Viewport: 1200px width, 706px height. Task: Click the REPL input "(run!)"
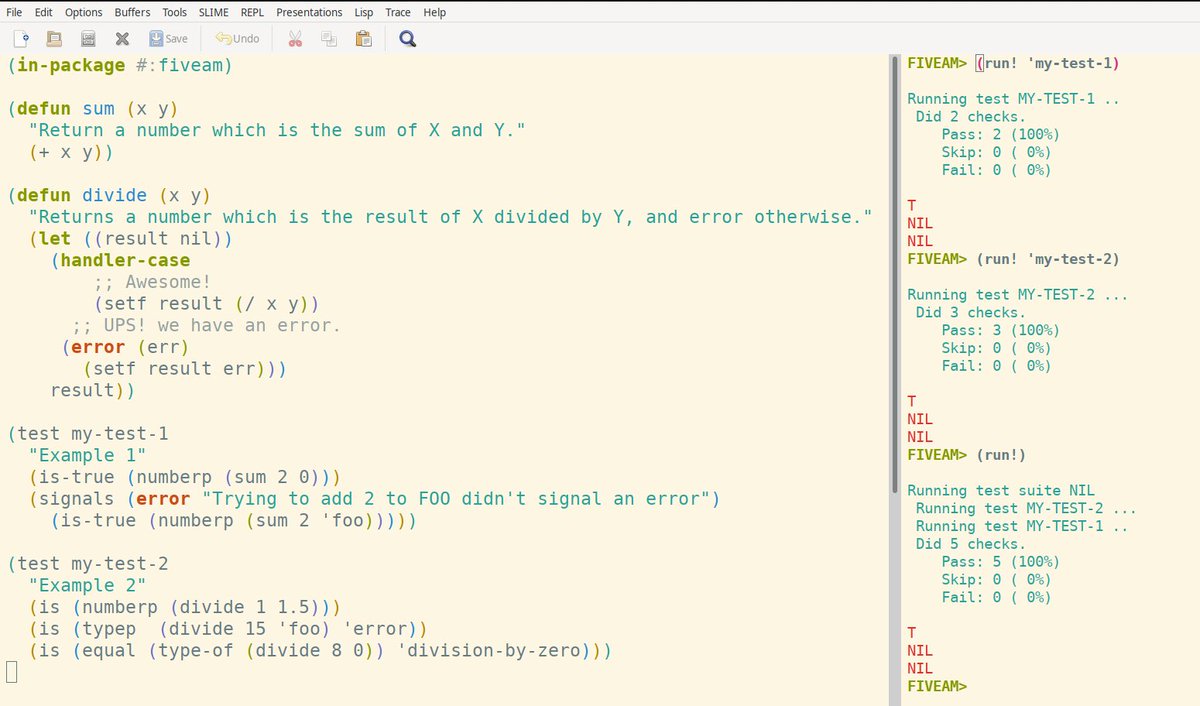point(1001,455)
